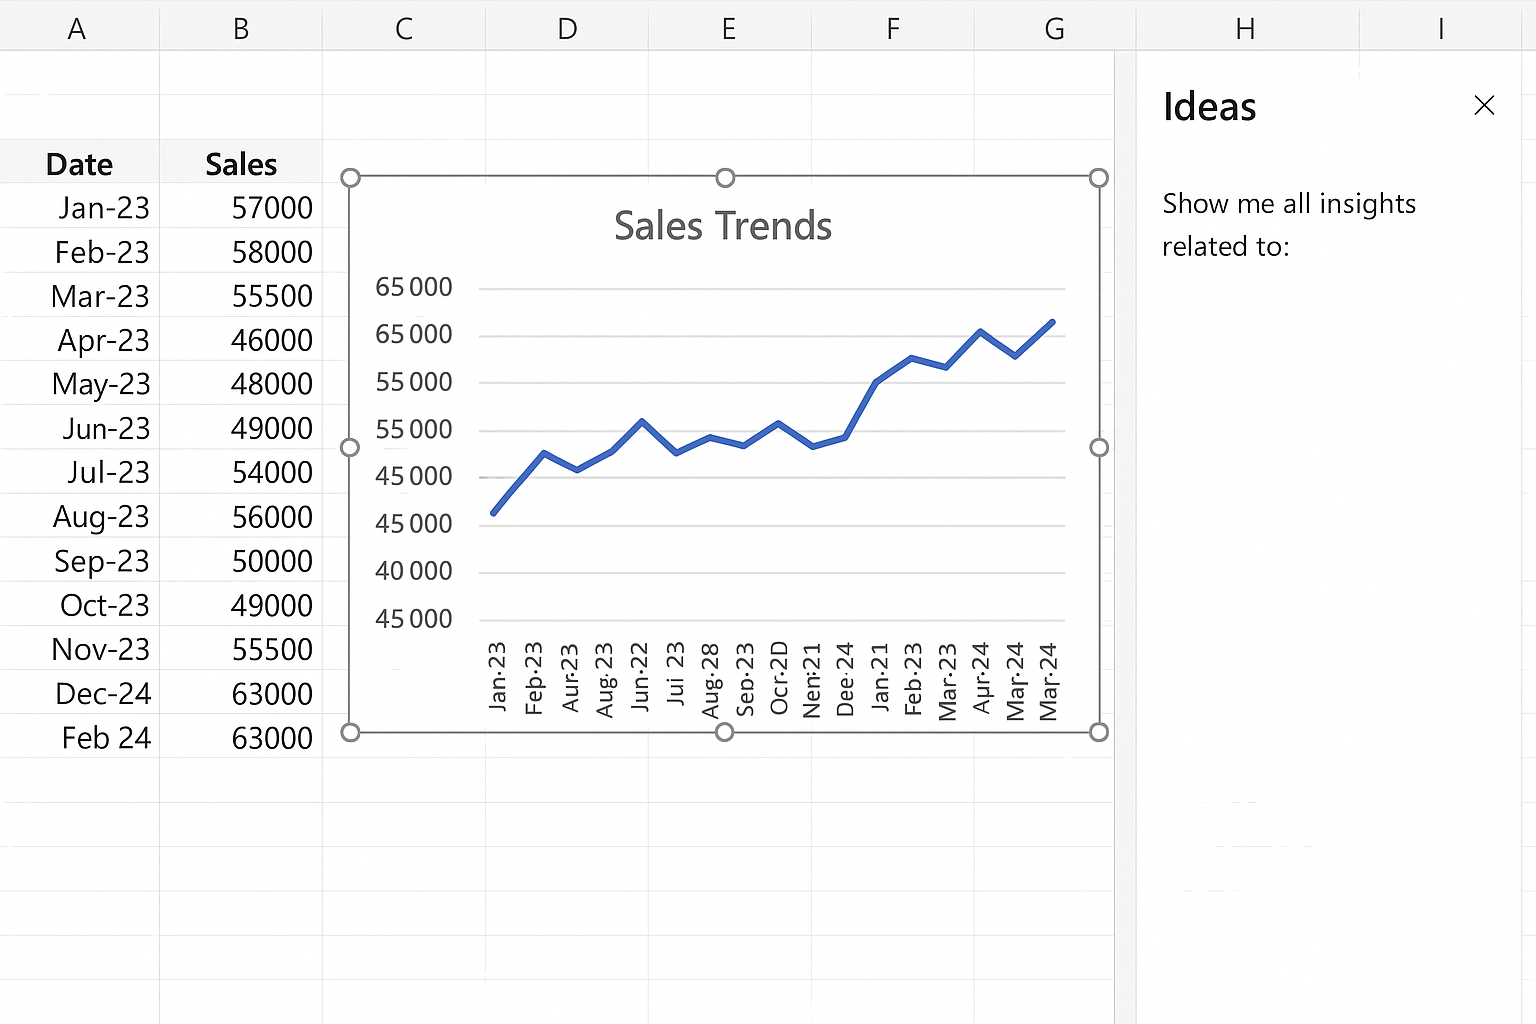Screen dimensions: 1536x1024
Task: Select the Sales Trends chart title
Action: click(x=723, y=226)
